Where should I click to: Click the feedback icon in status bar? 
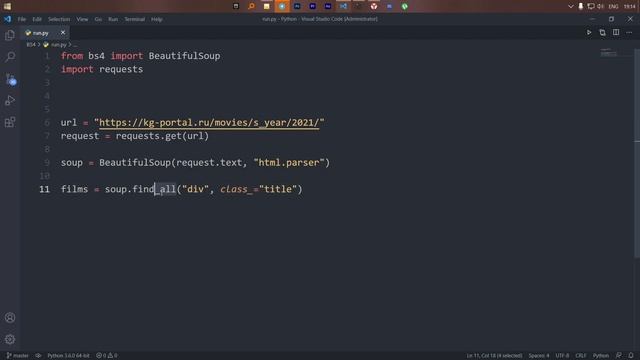point(619,356)
